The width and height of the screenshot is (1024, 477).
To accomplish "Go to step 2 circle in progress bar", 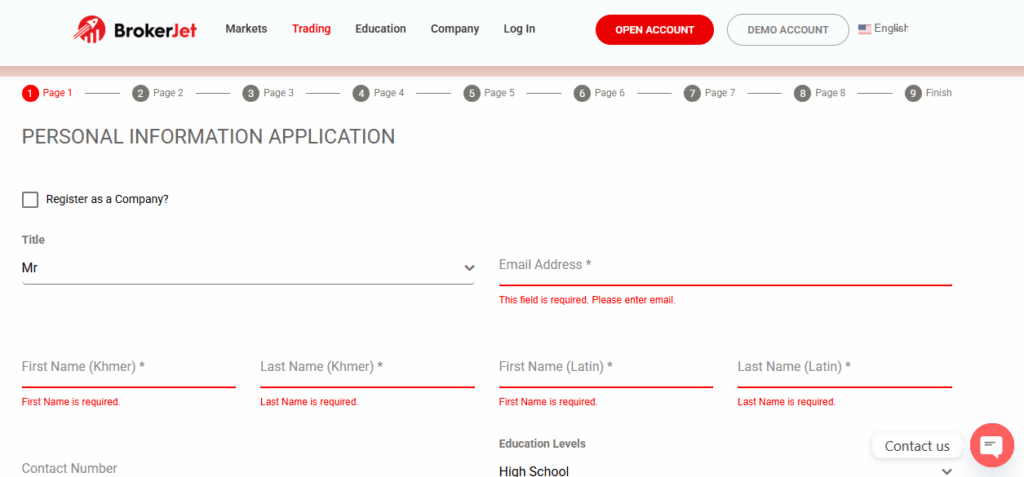I will click(140, 93).
